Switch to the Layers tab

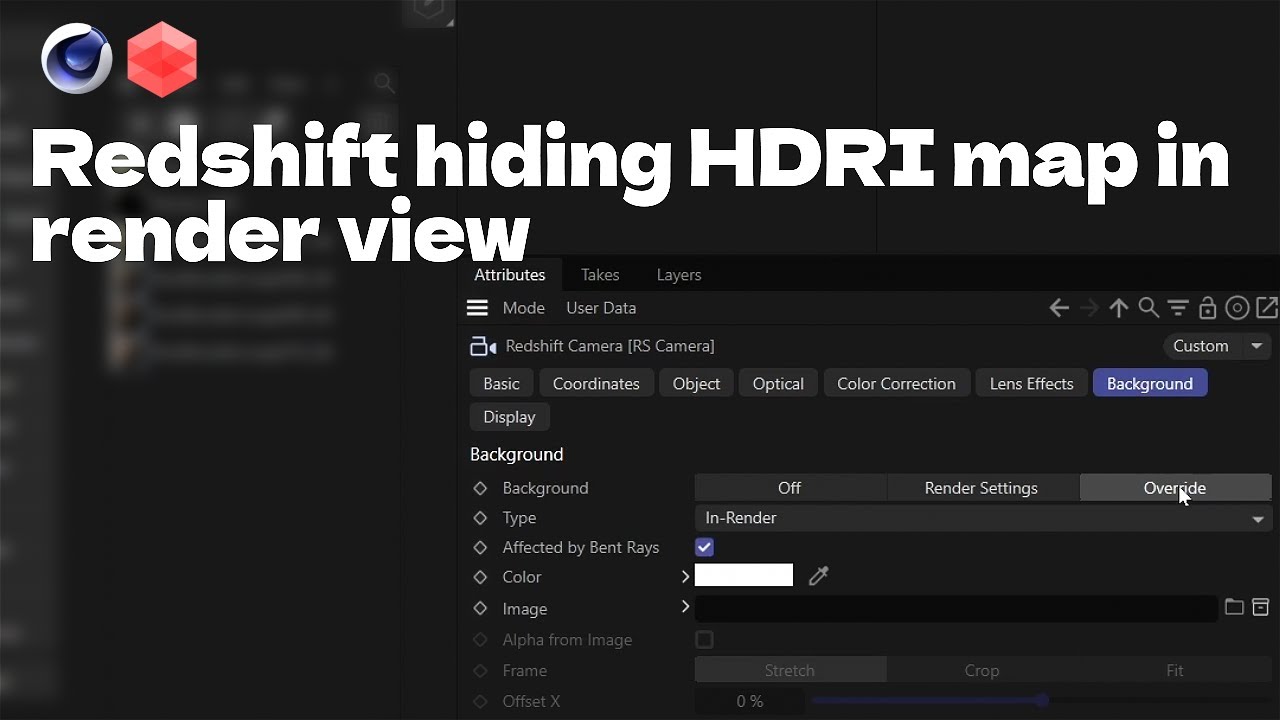pos(679,275)
